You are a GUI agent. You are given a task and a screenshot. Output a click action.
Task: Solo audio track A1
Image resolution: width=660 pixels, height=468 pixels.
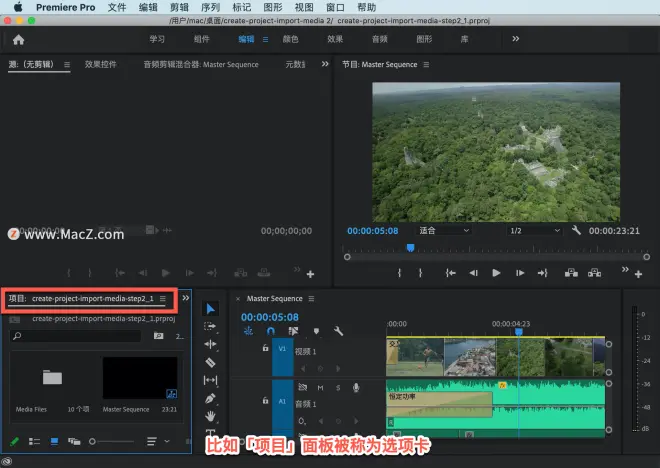[x=338, y=388]
